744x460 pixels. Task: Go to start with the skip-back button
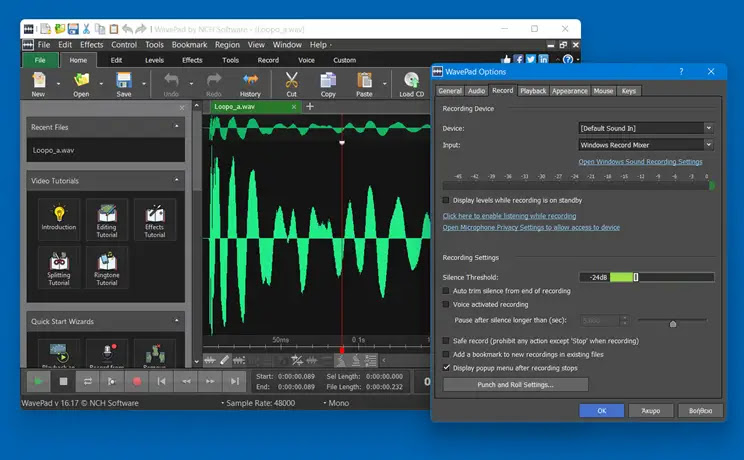coord(161,381)
